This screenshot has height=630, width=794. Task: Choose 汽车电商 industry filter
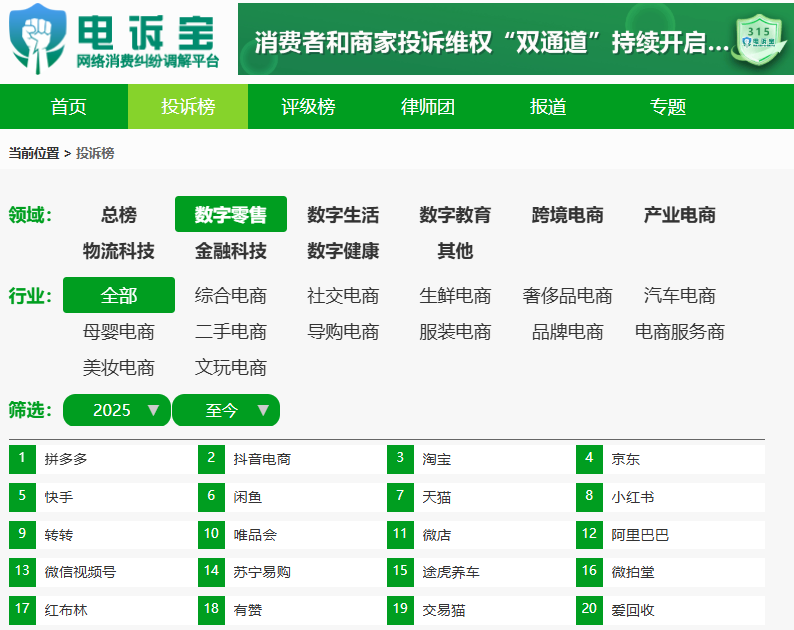(680, 295)
